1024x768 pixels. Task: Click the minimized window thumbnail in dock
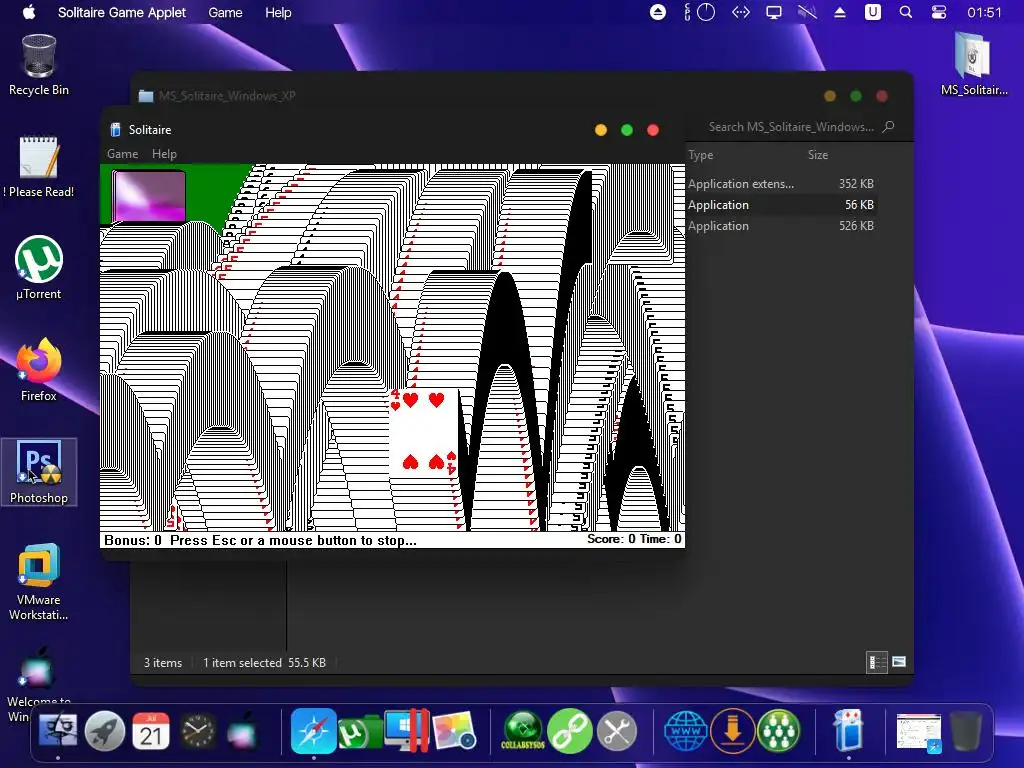click(918, 731)
